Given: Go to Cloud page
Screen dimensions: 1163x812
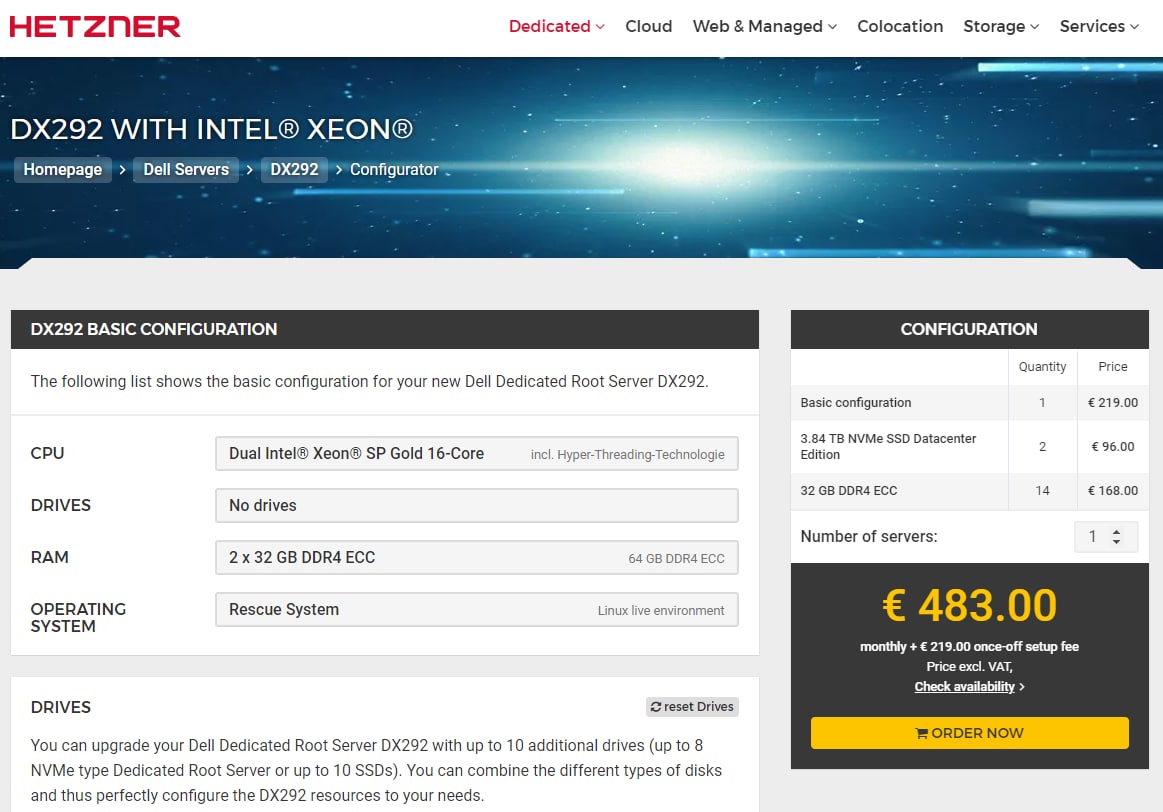Looking at the screenshot, I should click(648, 26).
